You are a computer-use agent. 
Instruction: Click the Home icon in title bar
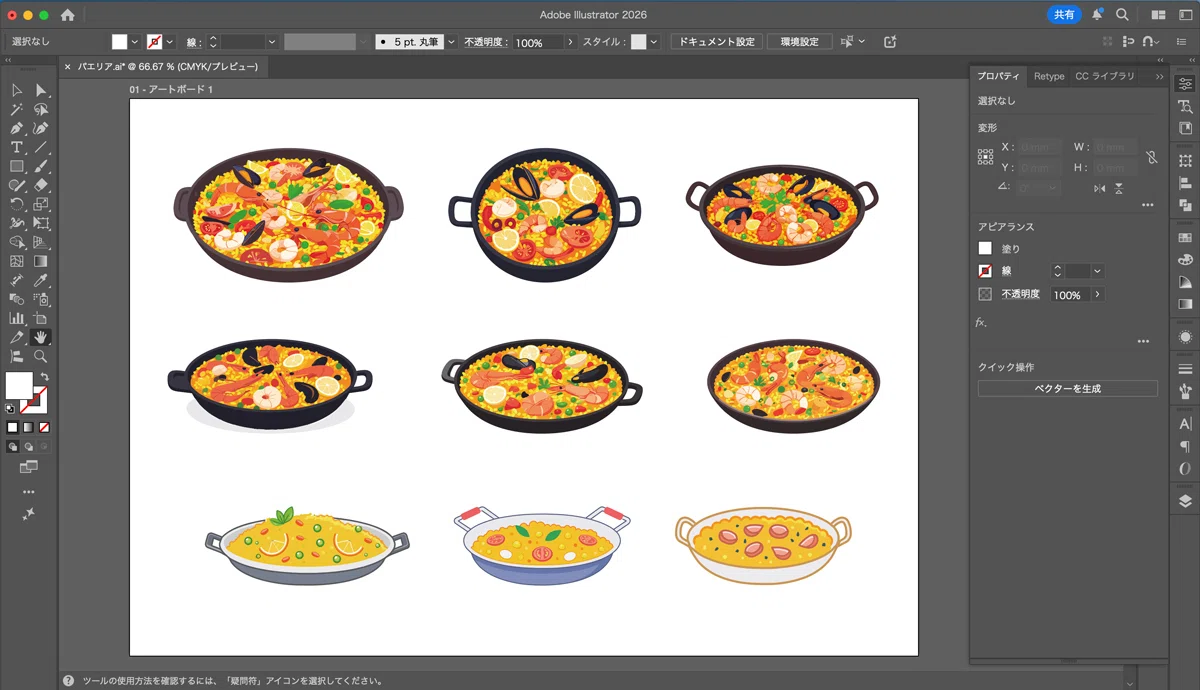pos(68,15)
